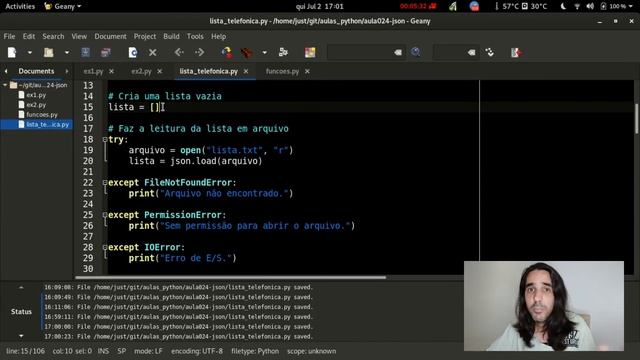The height and width of the screenshot is (360, 640).
Task: Click the Jump to line icon
Action: point(490,52)
